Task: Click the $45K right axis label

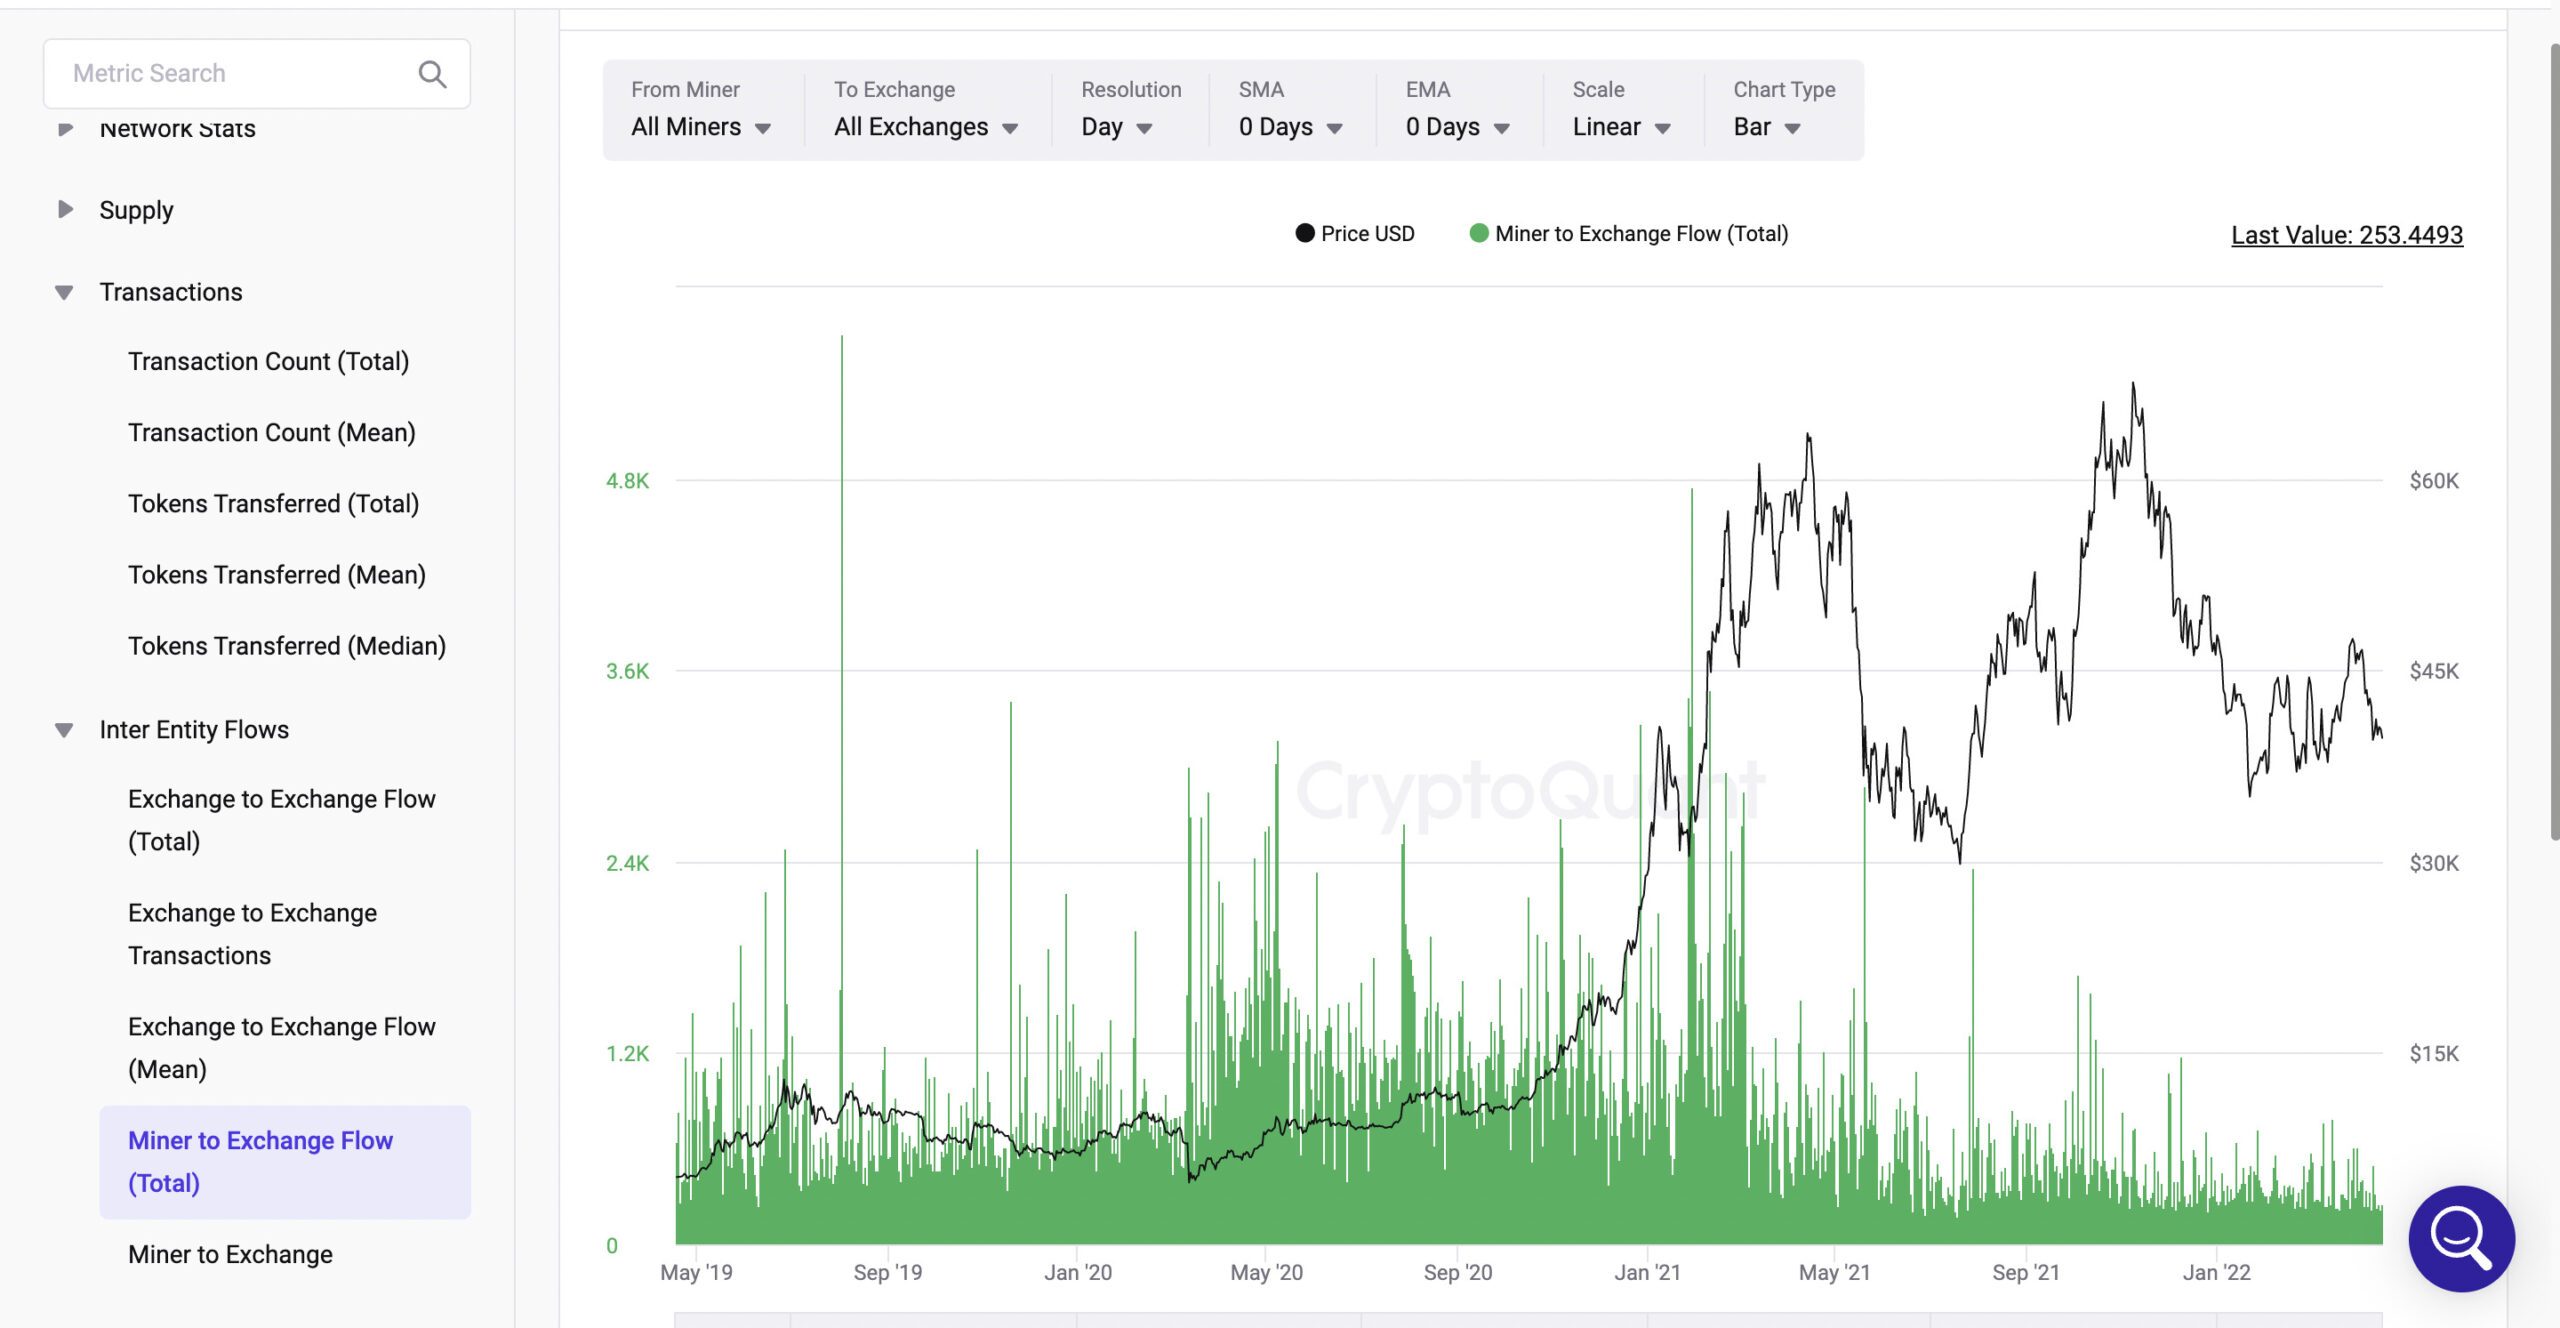Action: (x=2434, y=671)
